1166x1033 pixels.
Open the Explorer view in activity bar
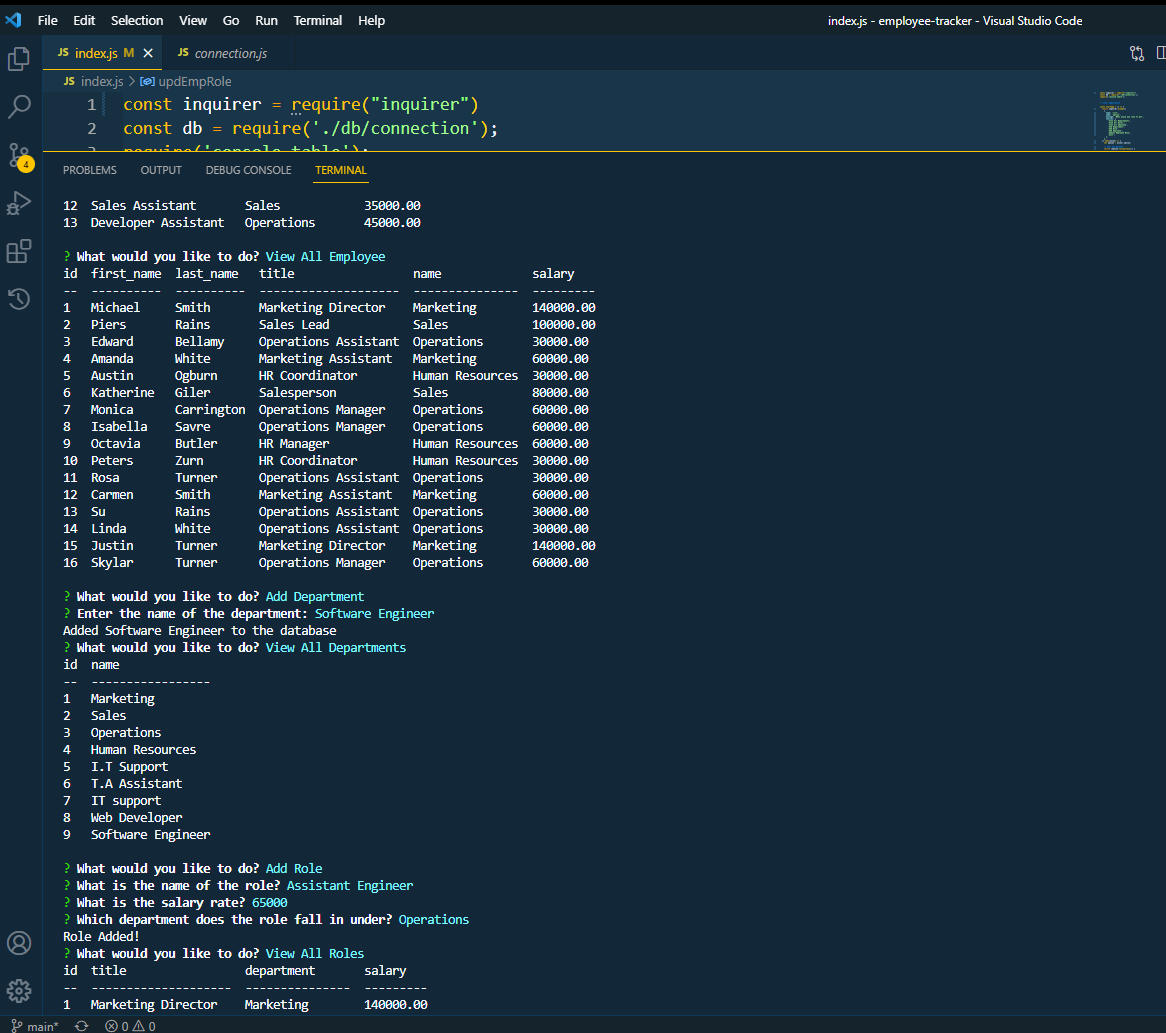(x=19, y=59)
